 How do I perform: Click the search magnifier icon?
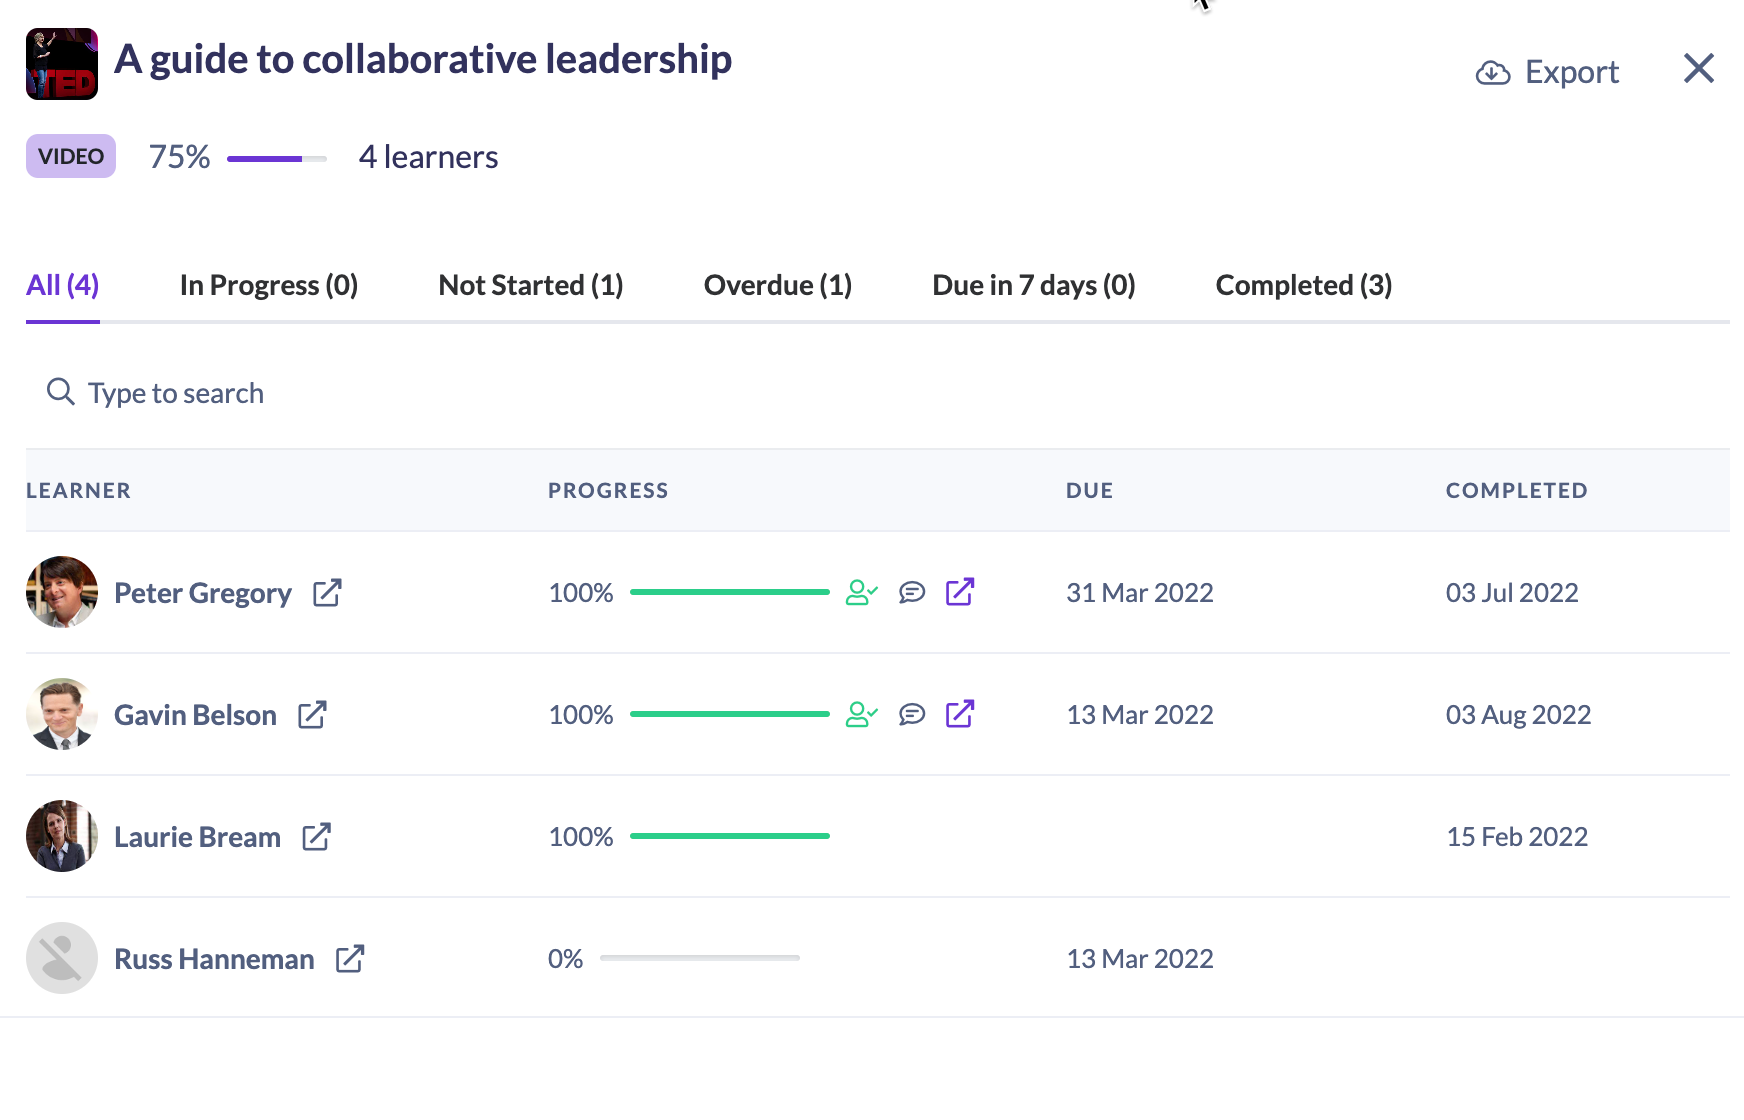click(60, 392)
